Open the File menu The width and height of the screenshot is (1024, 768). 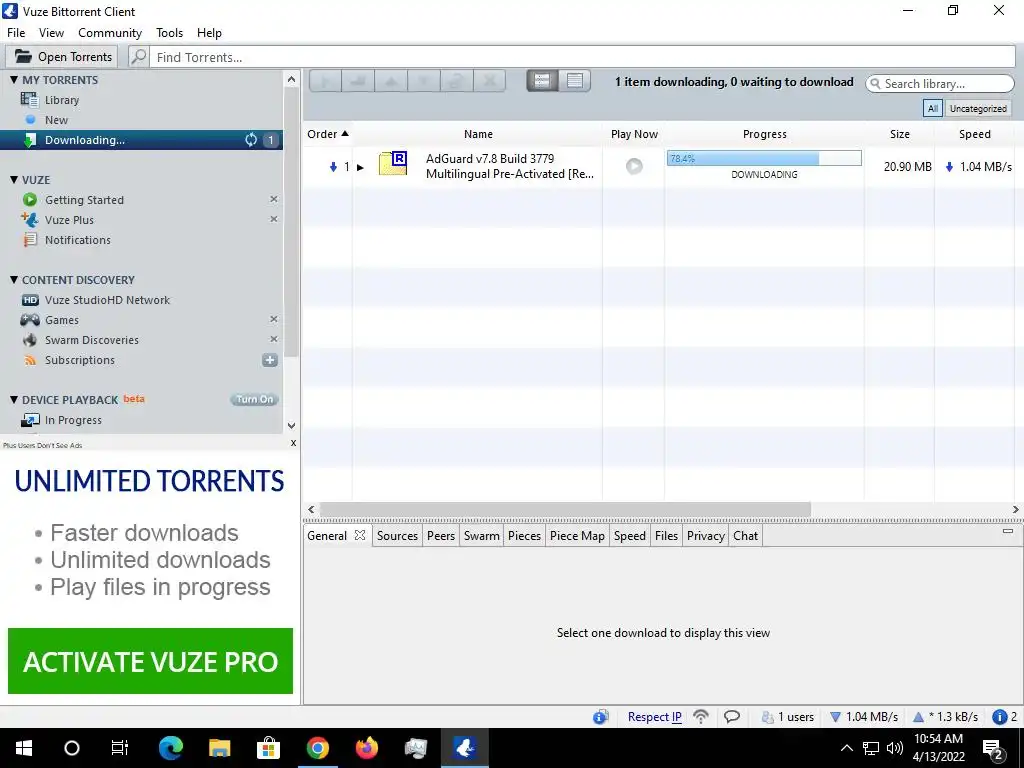point(16,33)
